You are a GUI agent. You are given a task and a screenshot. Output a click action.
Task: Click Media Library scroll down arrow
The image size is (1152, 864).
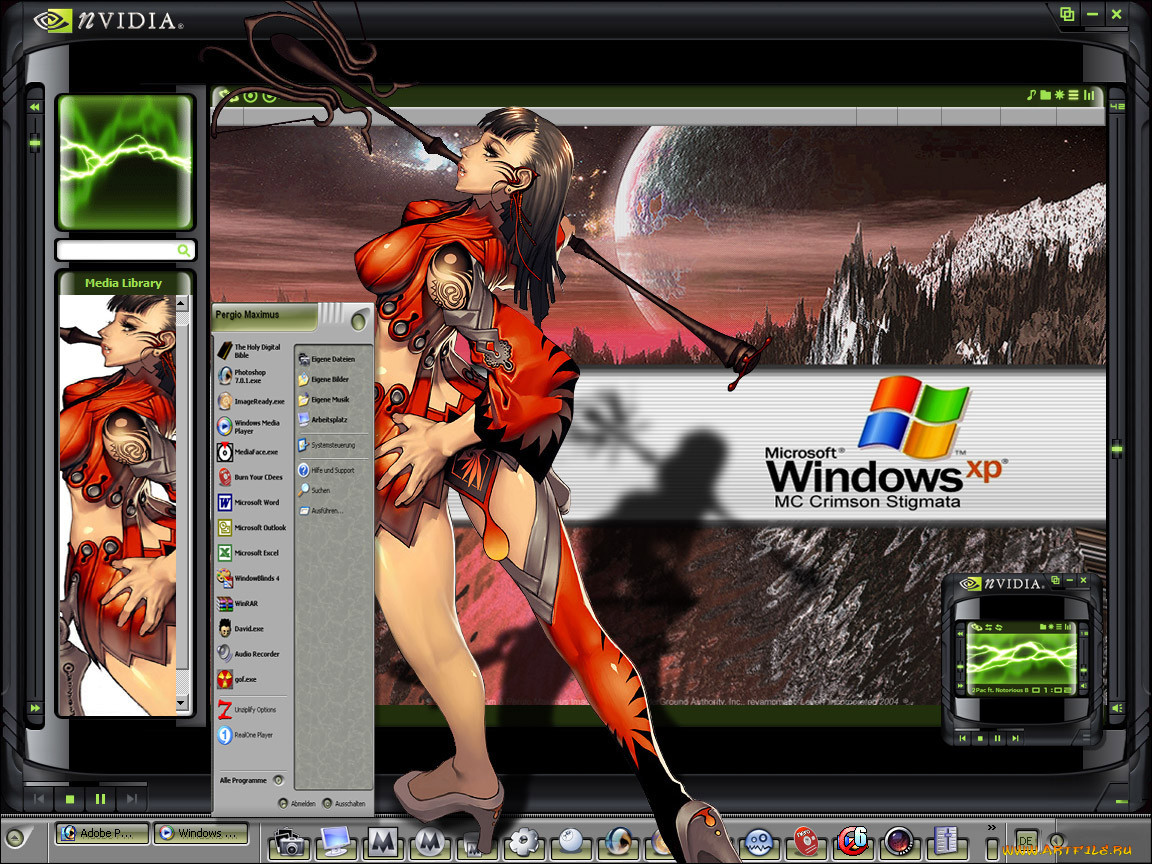click(181, 702)
